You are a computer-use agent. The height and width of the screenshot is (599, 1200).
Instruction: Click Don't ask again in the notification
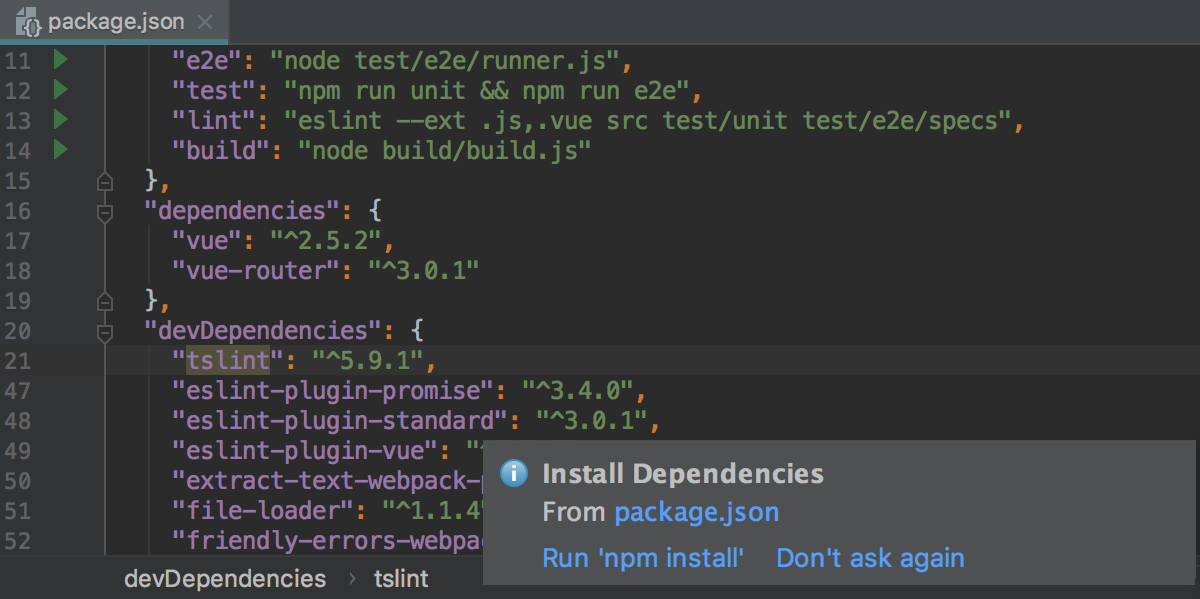click(x=870, y=558)
